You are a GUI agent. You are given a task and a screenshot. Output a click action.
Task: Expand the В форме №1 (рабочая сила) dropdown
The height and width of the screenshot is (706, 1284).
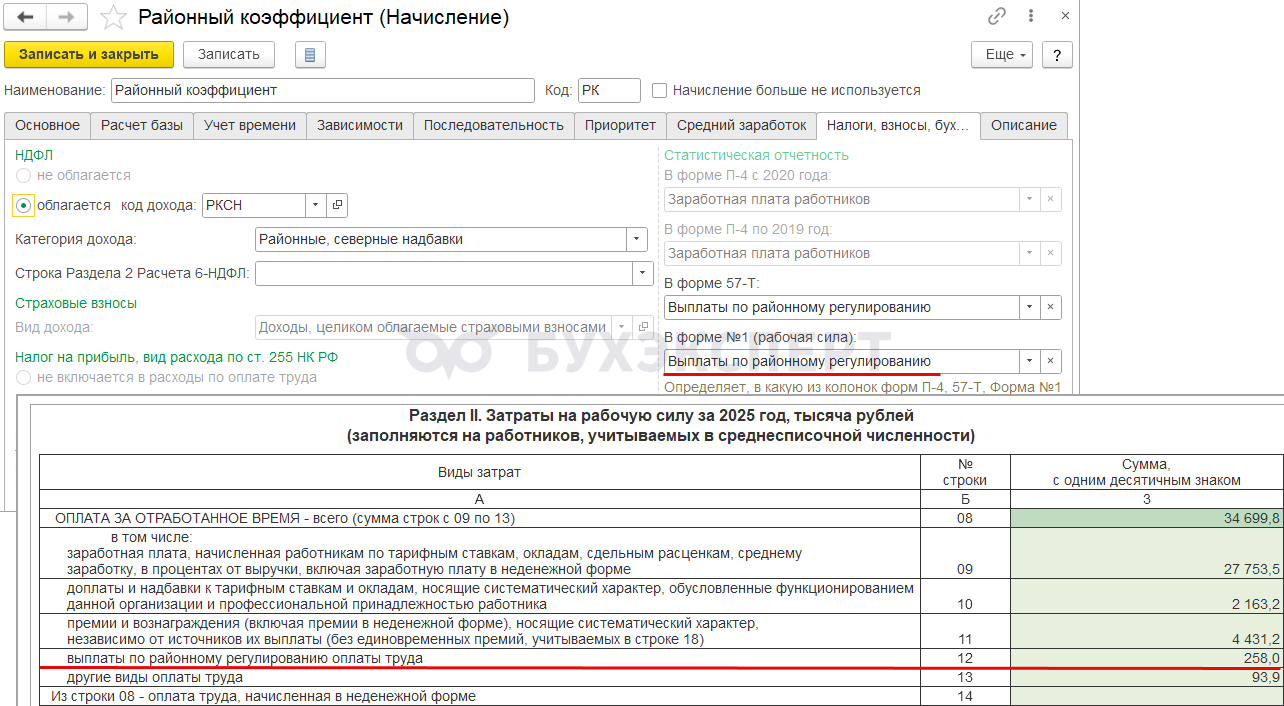pyautogui.click(x=1030, y=361)
